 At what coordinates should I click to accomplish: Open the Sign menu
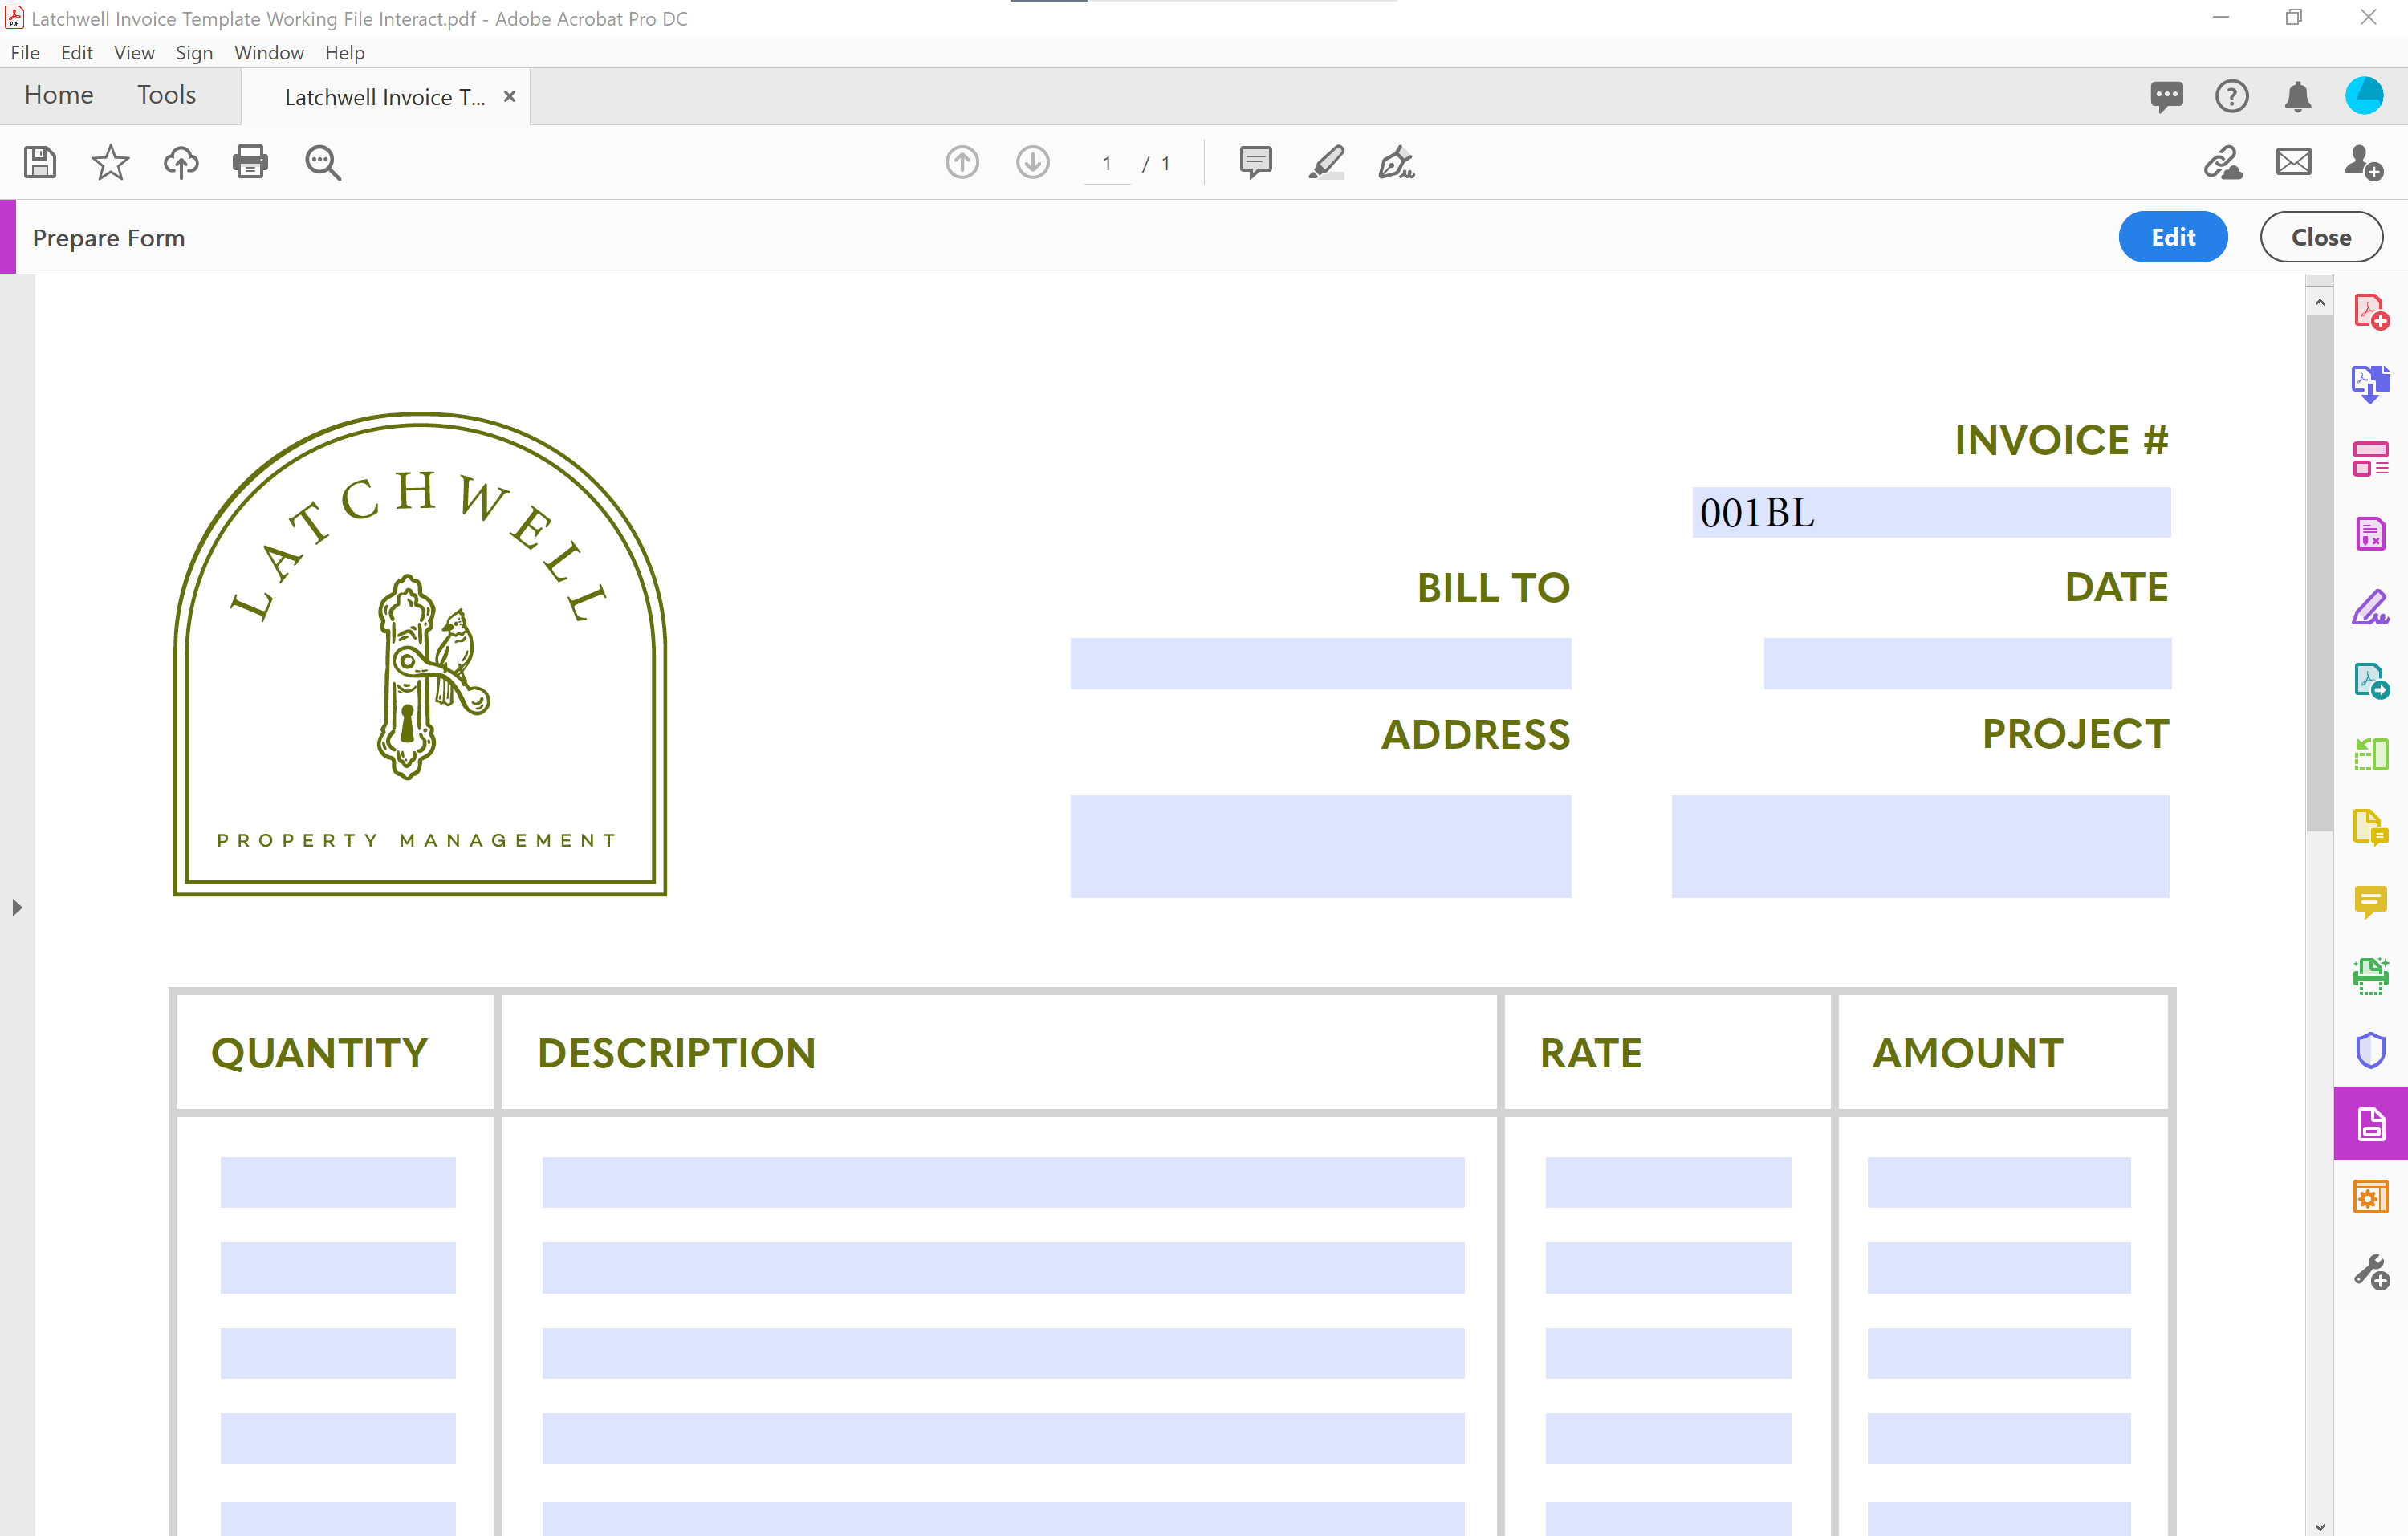point(194,53)
